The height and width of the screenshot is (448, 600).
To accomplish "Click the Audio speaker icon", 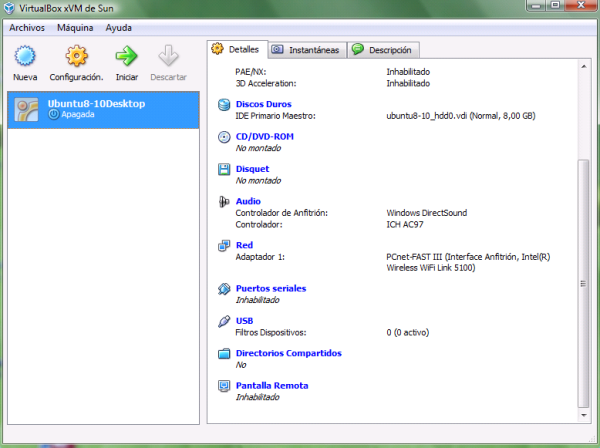I will pos(225,202).
